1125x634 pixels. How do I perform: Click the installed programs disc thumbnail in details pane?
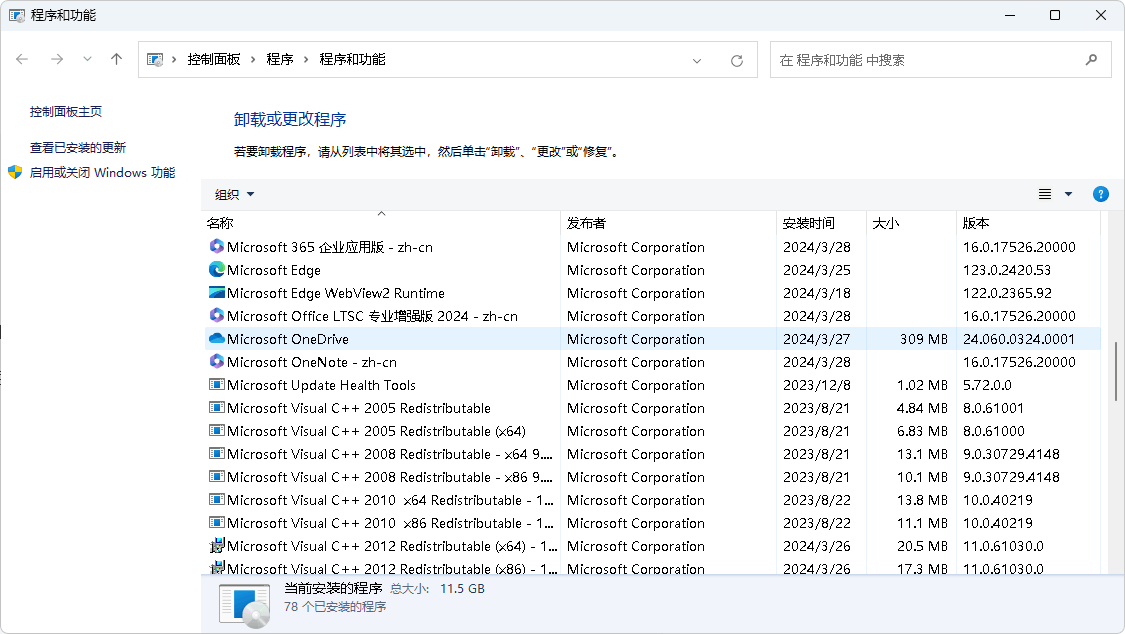click(x=245, y=606)
